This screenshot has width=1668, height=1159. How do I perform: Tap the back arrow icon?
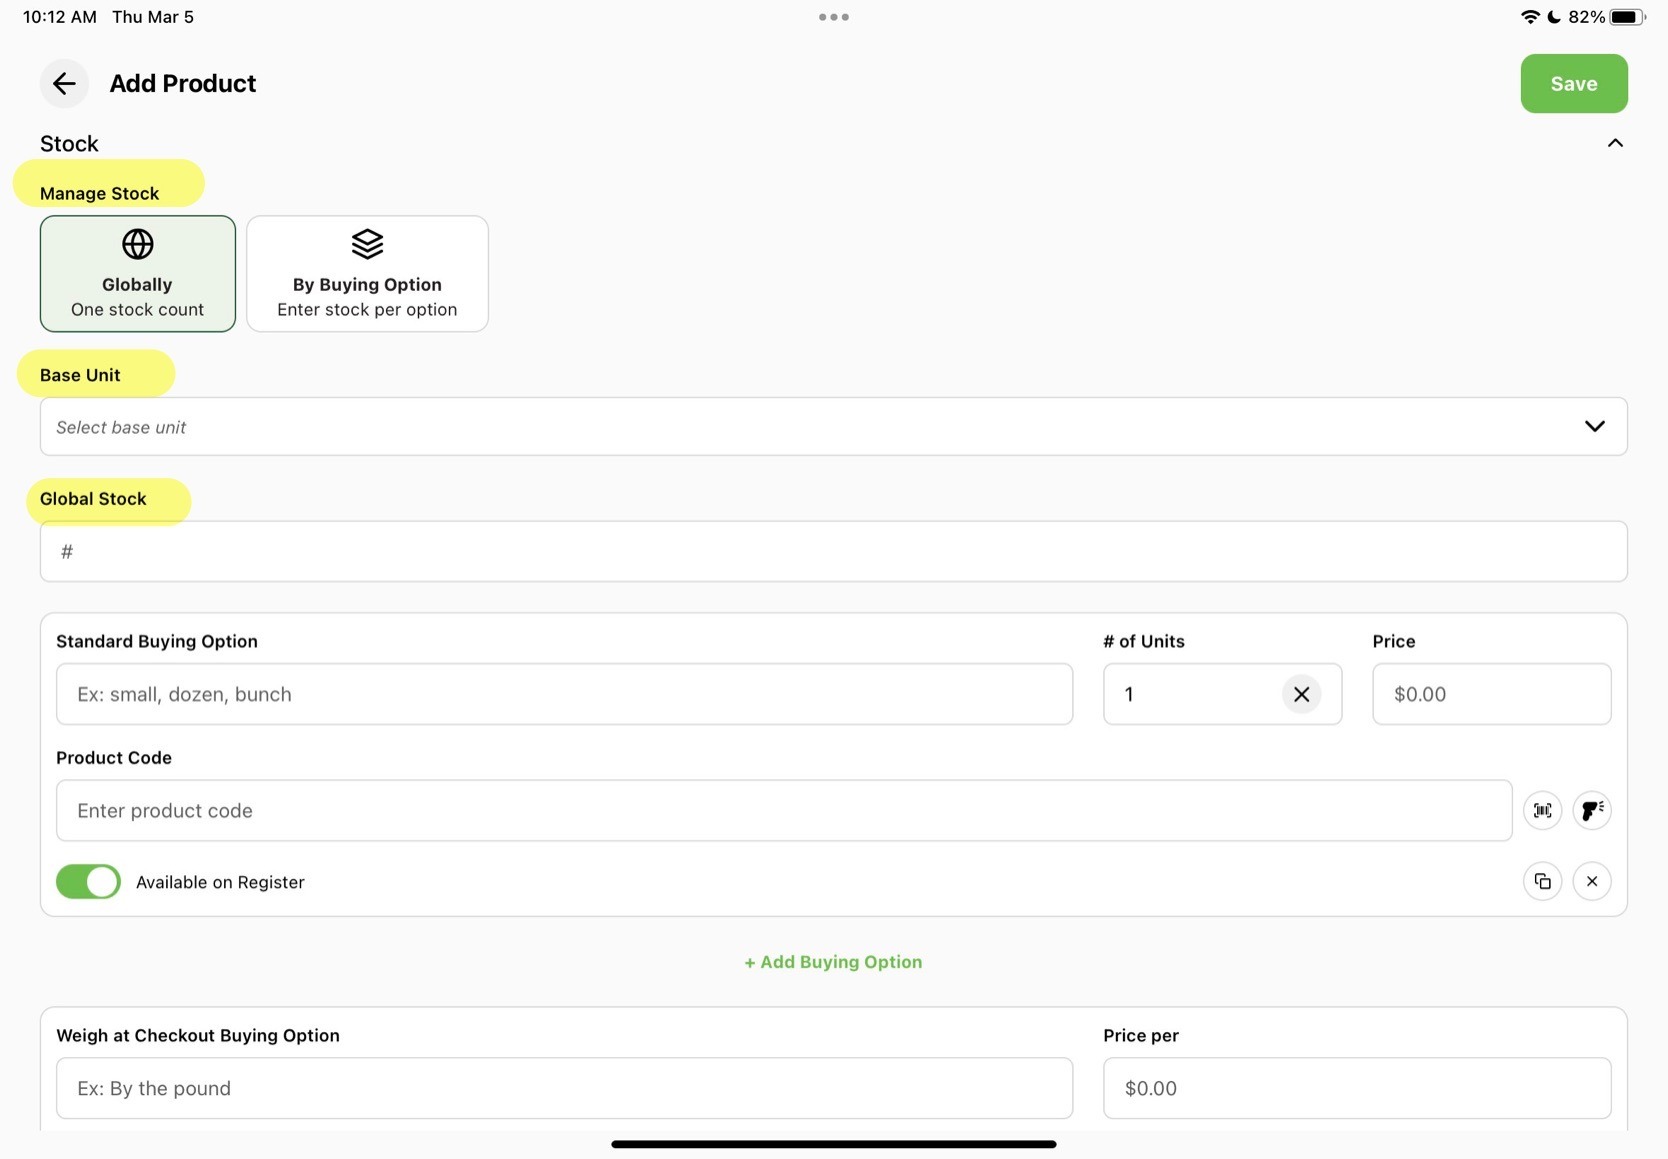64,84
